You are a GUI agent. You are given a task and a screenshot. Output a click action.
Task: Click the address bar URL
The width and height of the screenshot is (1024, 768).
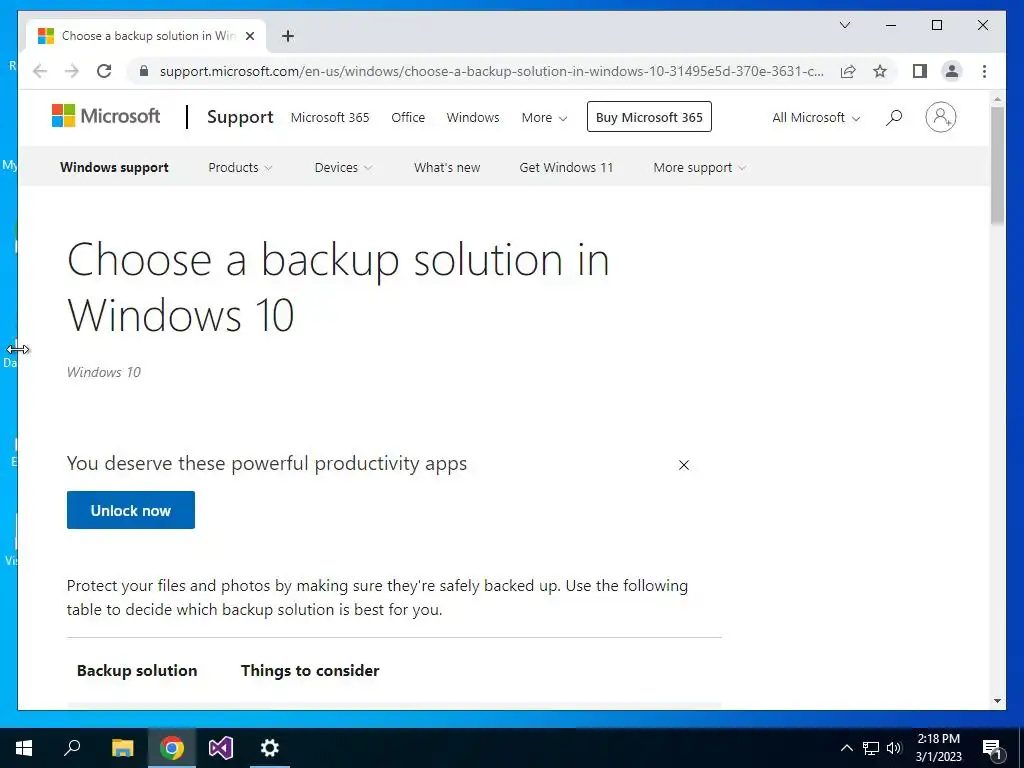click(x=491, y=71)
